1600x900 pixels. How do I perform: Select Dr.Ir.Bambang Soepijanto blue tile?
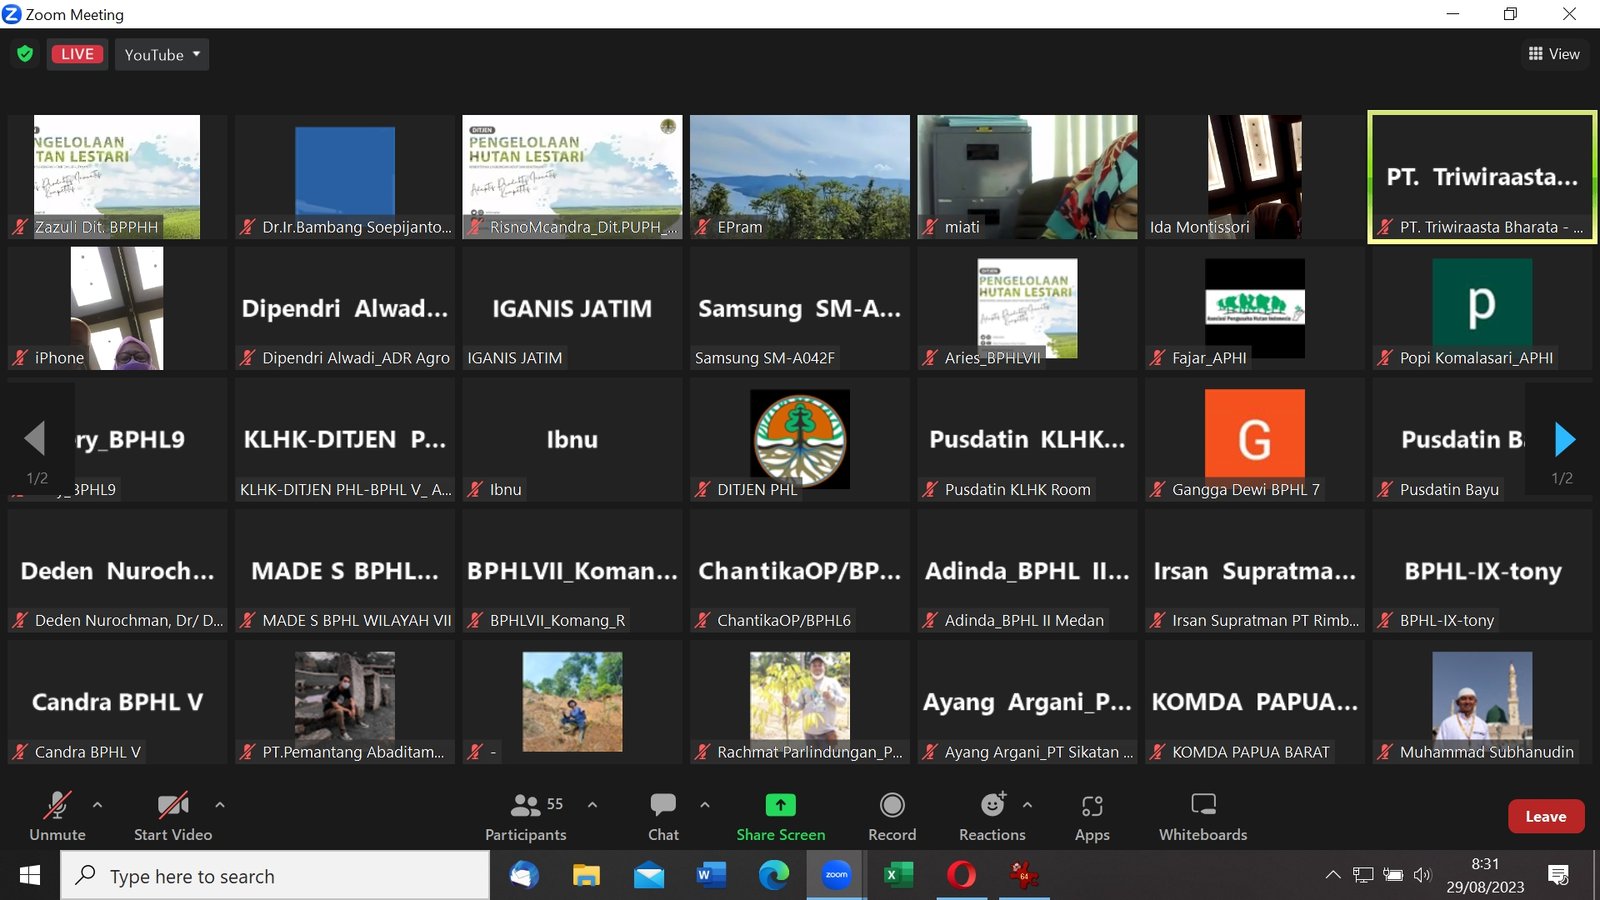(x=345, y=177)
